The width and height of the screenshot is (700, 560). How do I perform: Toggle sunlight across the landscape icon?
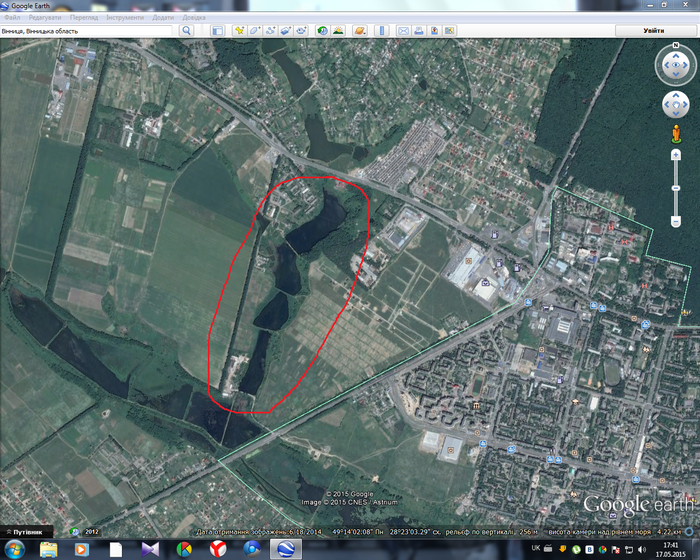click(338, 30)
